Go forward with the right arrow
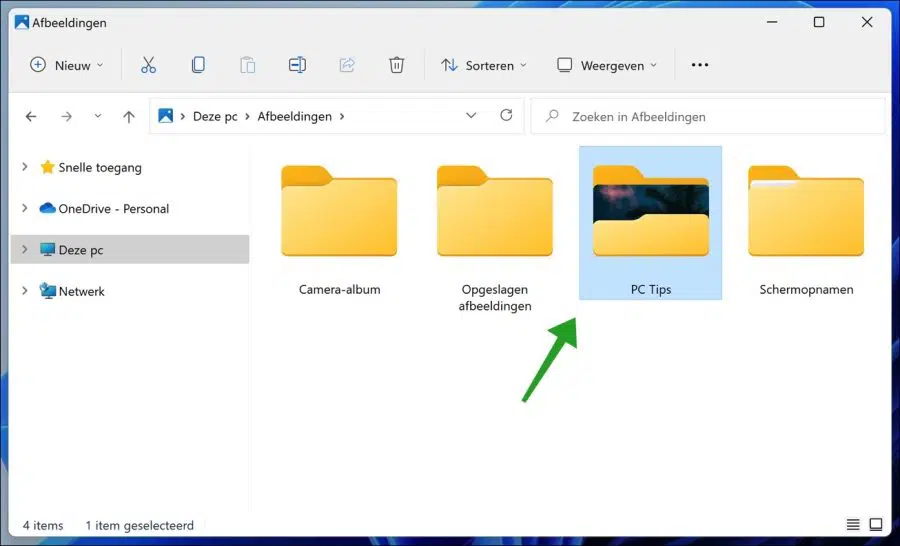This screenshot has height=546, width=900. (x=67, y=117)
